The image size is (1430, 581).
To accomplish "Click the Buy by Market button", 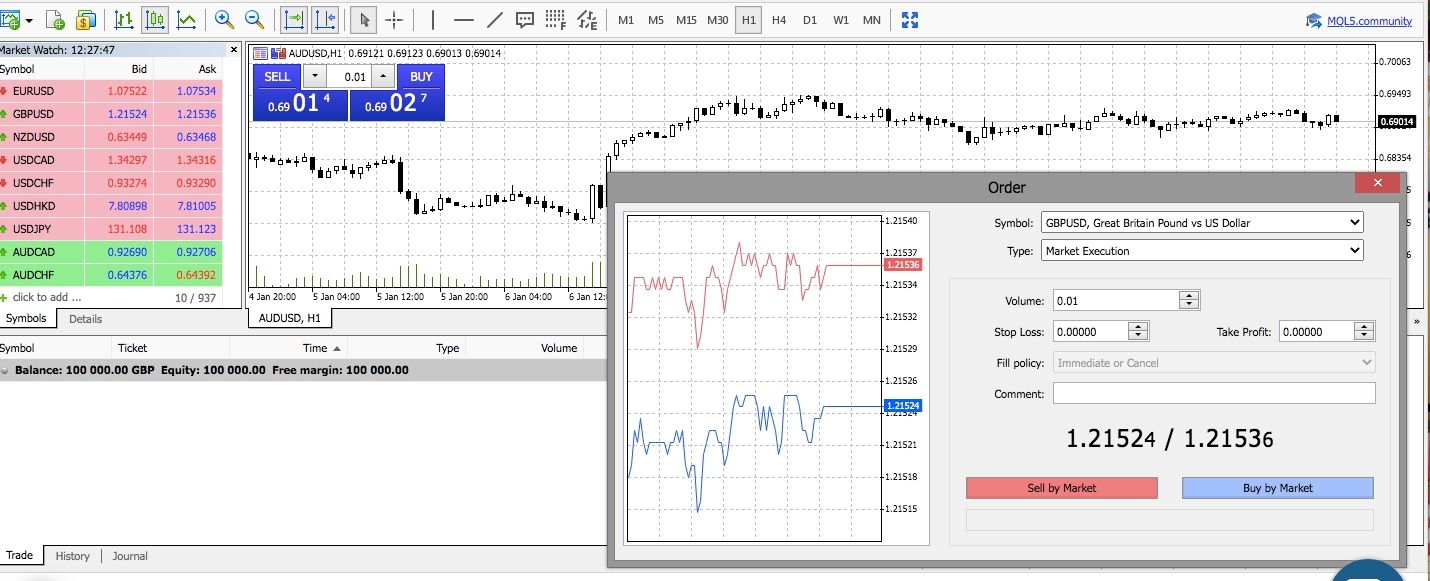I will pyautogui.click(x=1277, y=488).
